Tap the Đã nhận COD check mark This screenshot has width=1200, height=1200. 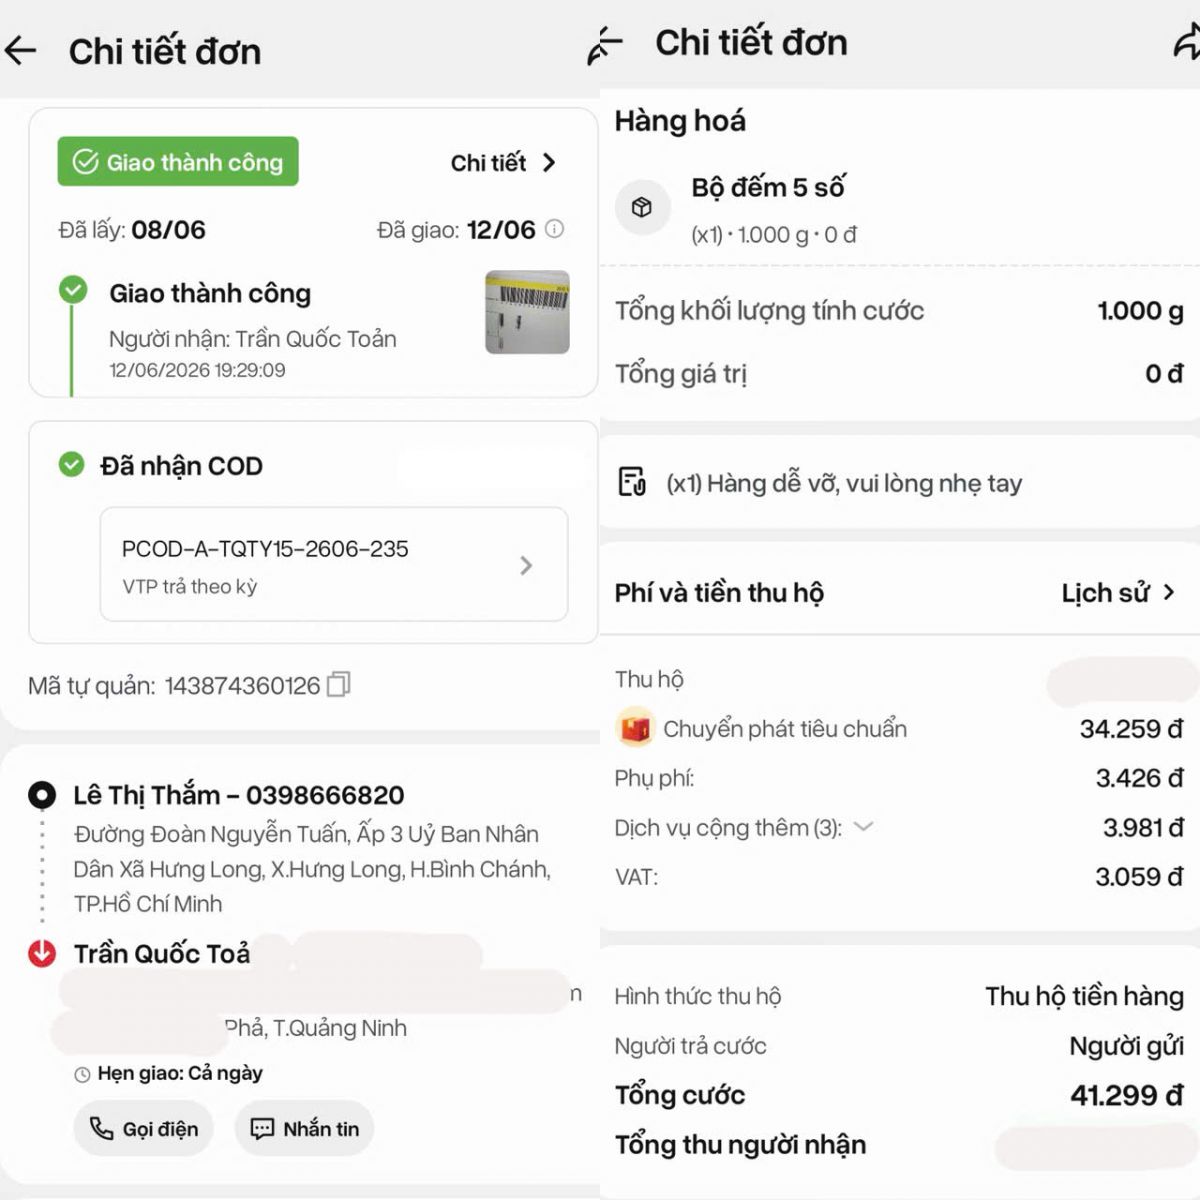coord(71,465)
